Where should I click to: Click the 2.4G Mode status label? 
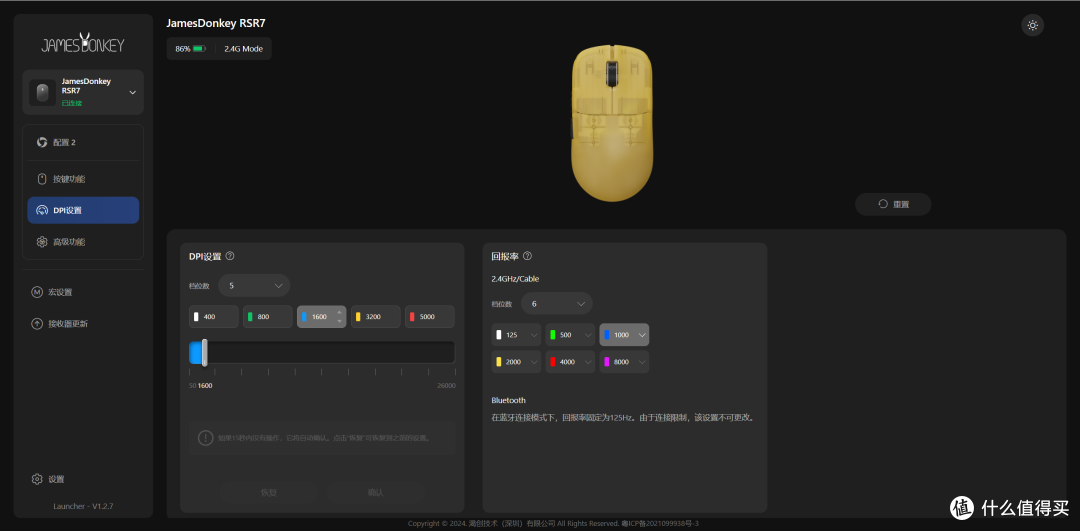(243, 49)
